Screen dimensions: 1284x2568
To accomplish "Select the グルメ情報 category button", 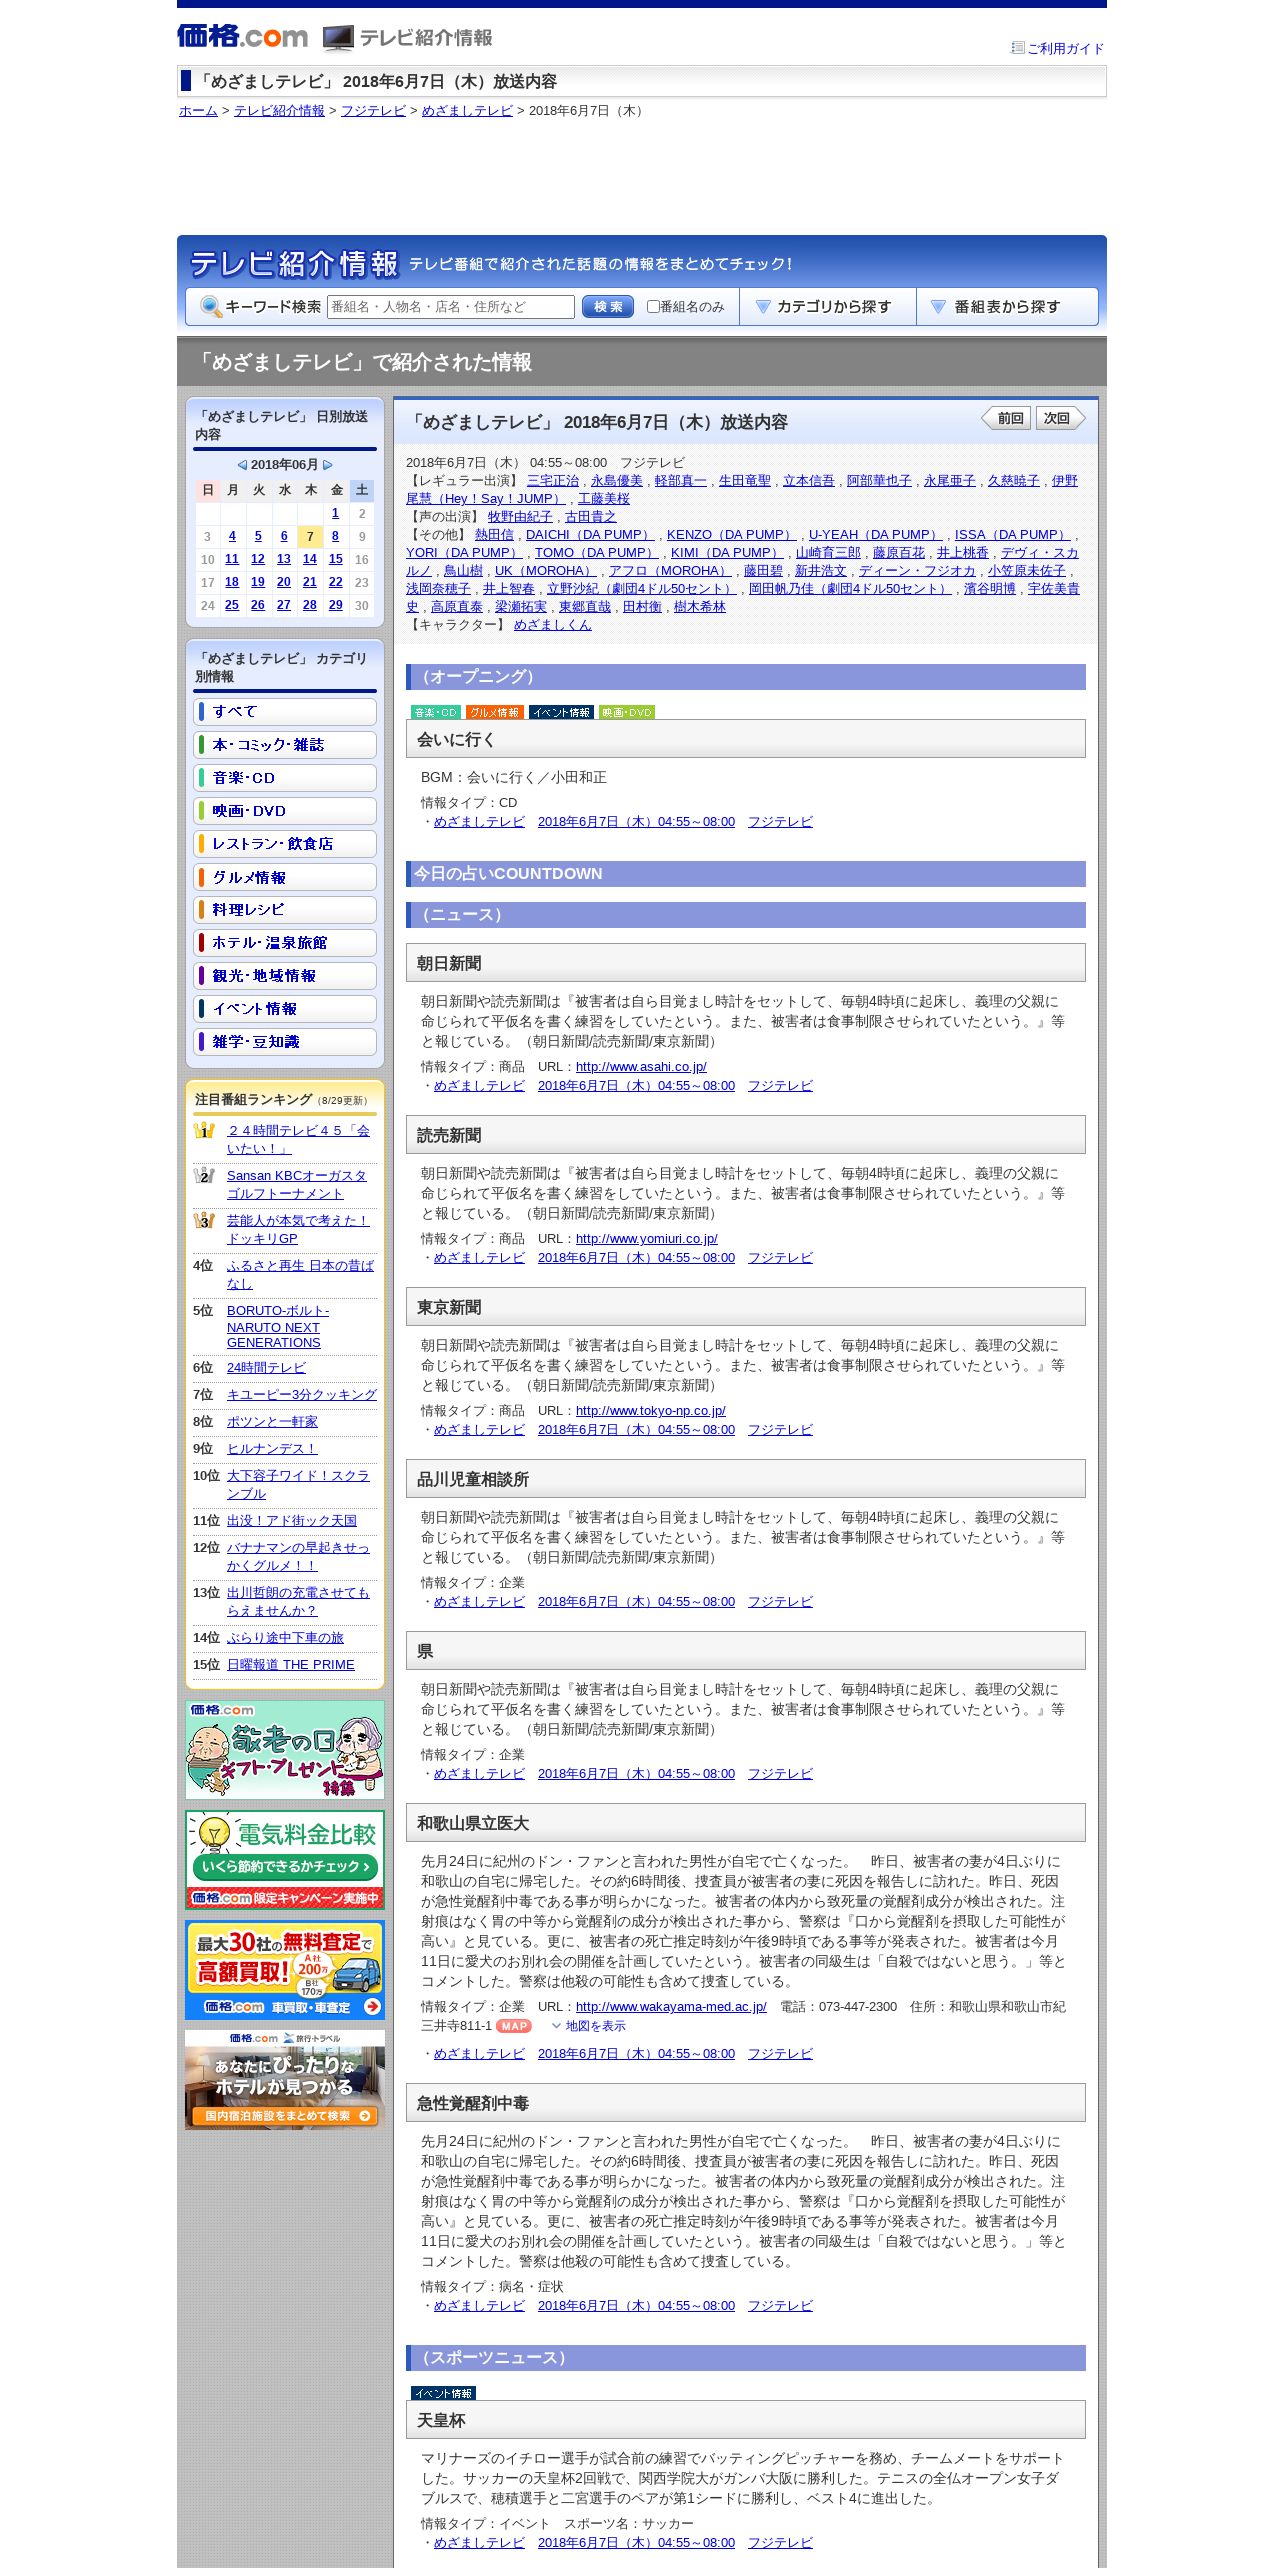I will [x=285, y=876].
